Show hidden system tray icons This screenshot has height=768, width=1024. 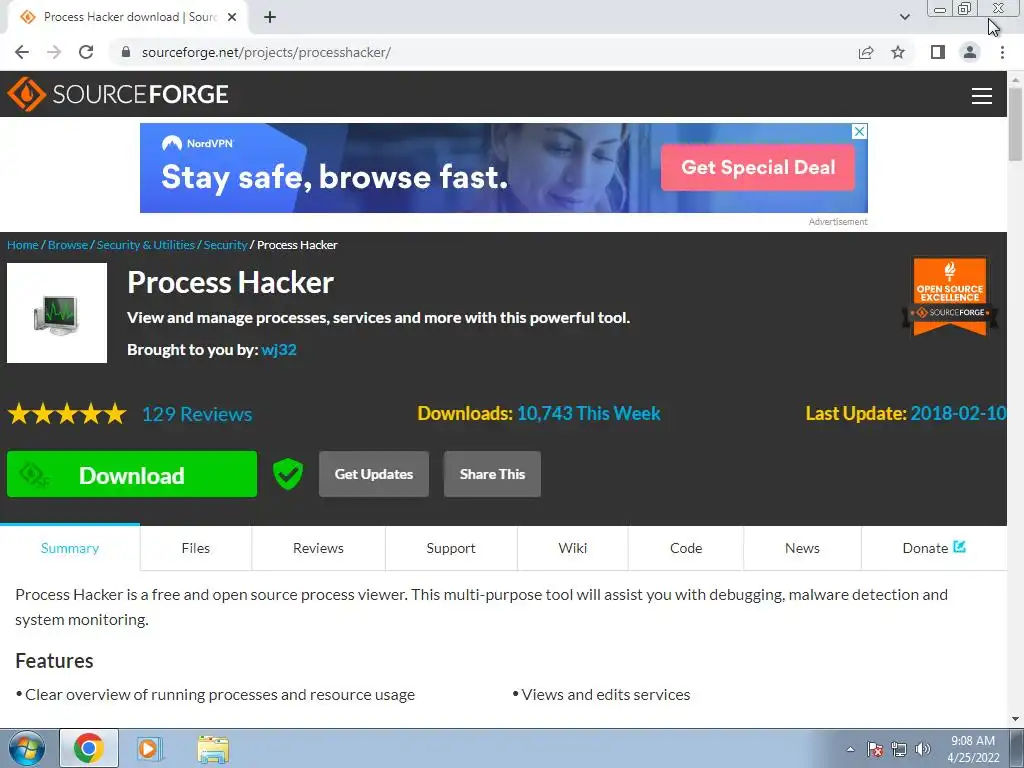click(x=850, y=749)
